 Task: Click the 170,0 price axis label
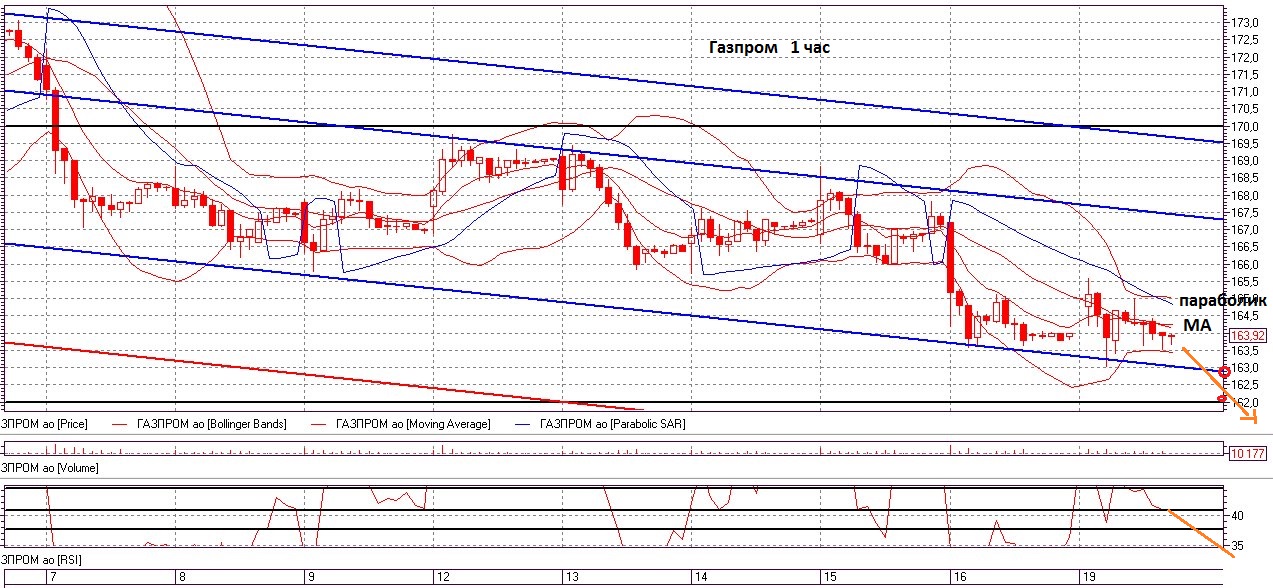[x=1246, y=126]
